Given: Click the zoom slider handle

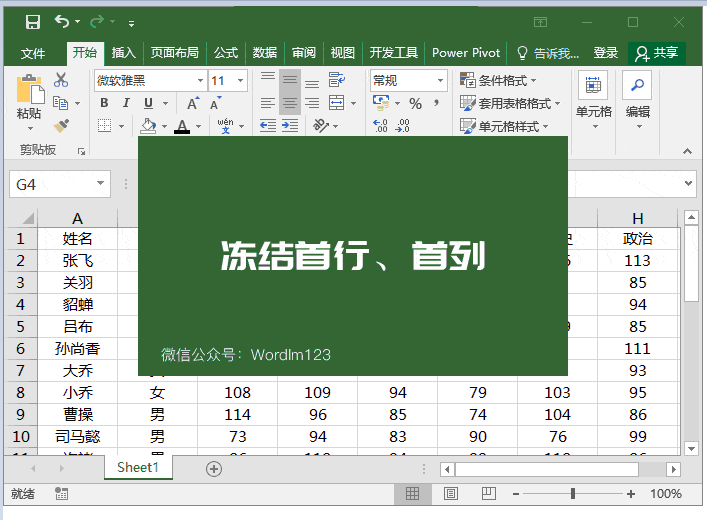Looking at the screenshot, I should pyautogui.click(x=573, y=493).
